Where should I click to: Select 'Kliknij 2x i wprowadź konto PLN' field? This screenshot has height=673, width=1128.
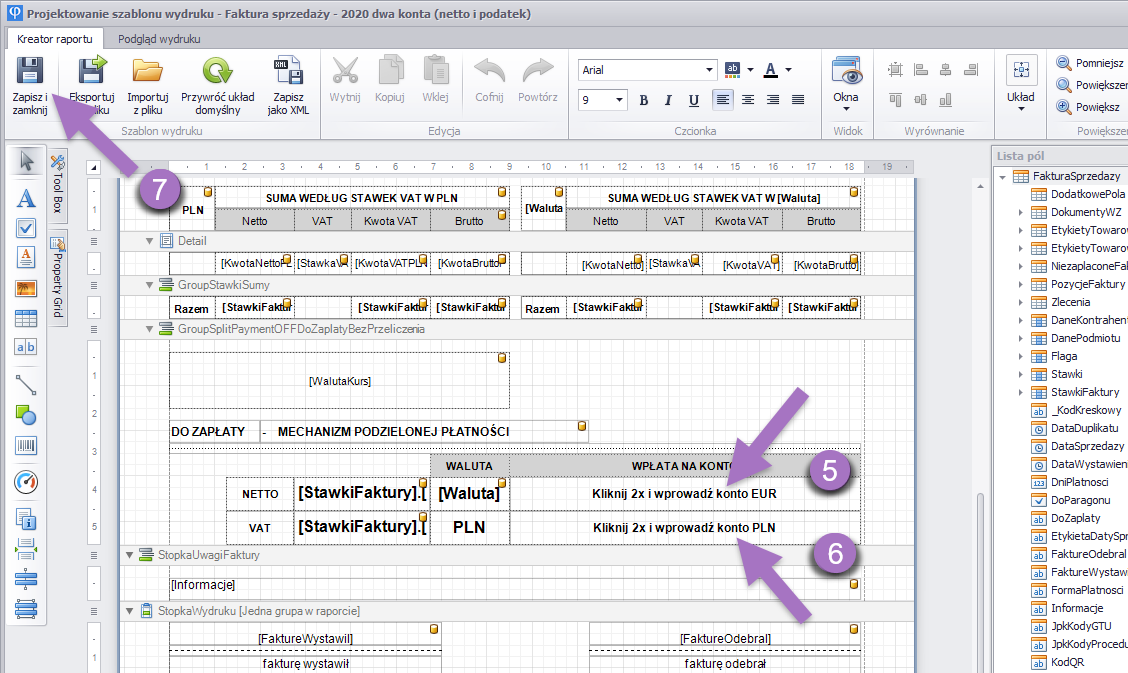684,528
